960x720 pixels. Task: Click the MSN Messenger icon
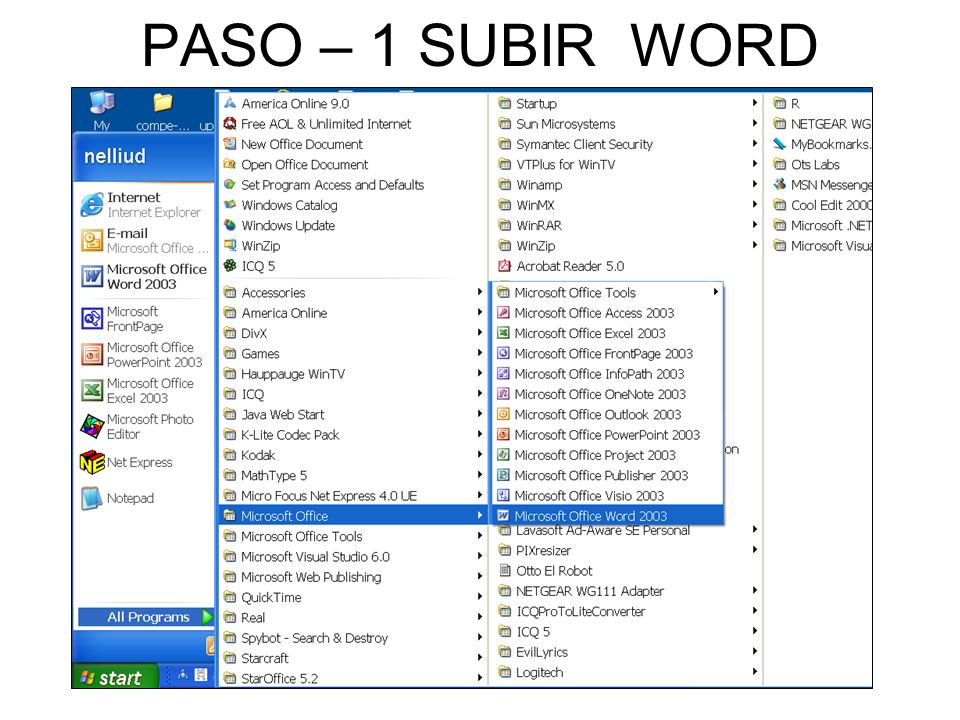[779, 184]
